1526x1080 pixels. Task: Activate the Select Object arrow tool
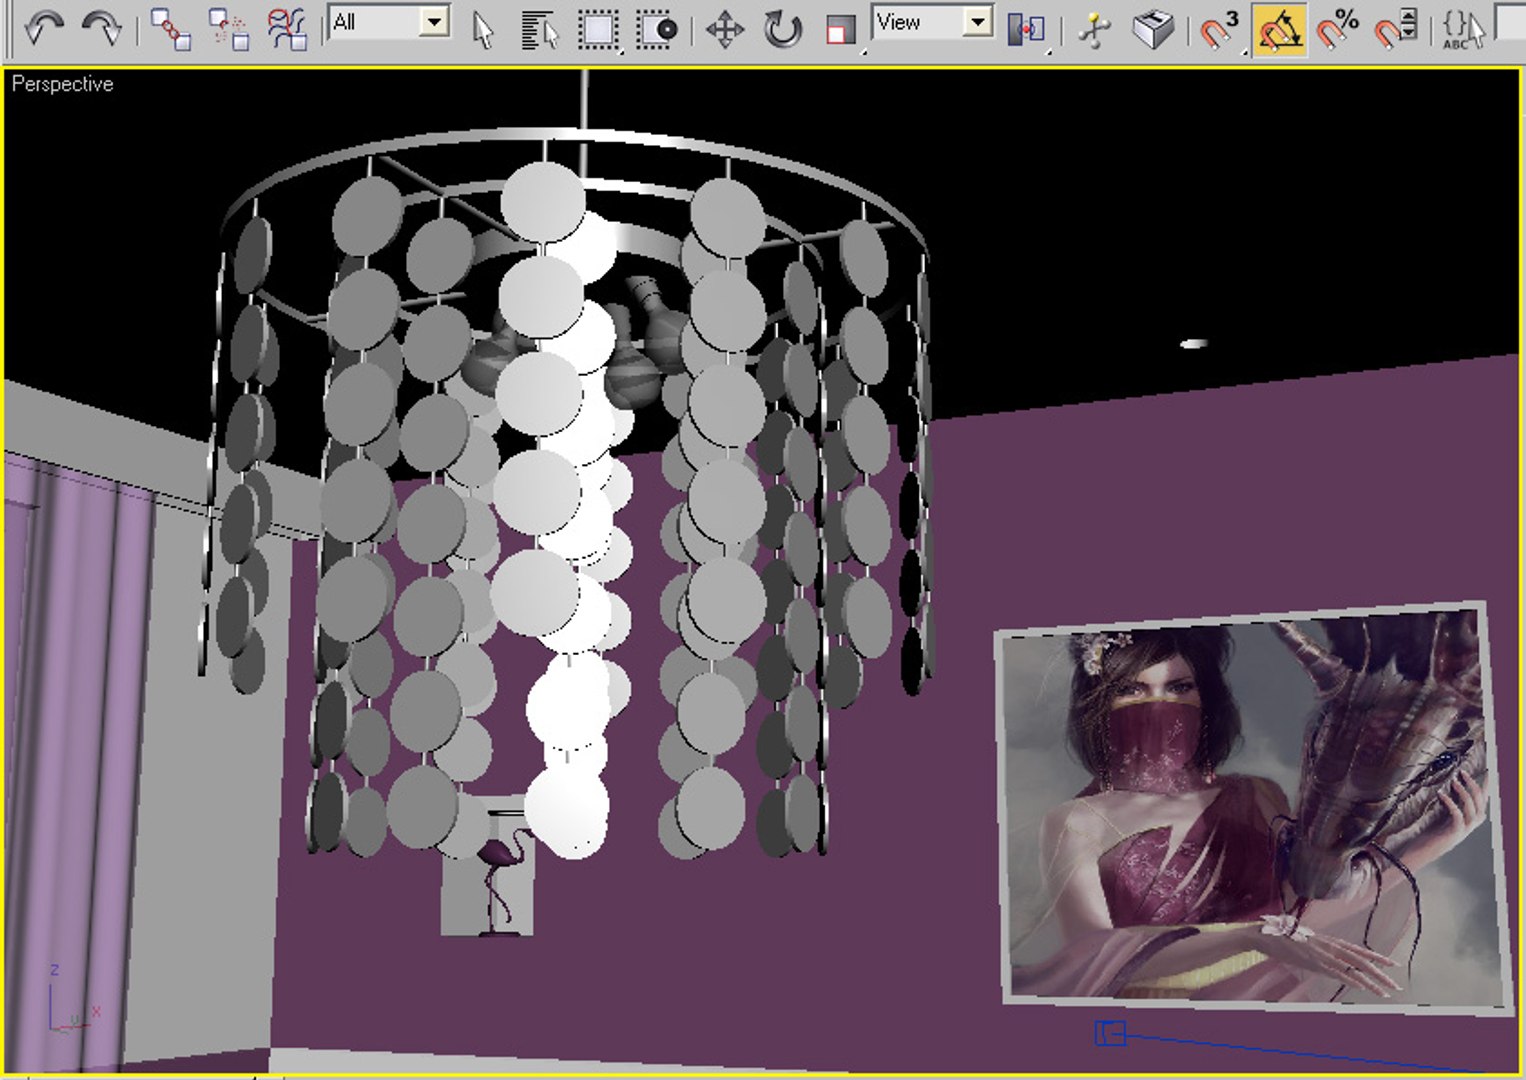[x=483, y=28]
